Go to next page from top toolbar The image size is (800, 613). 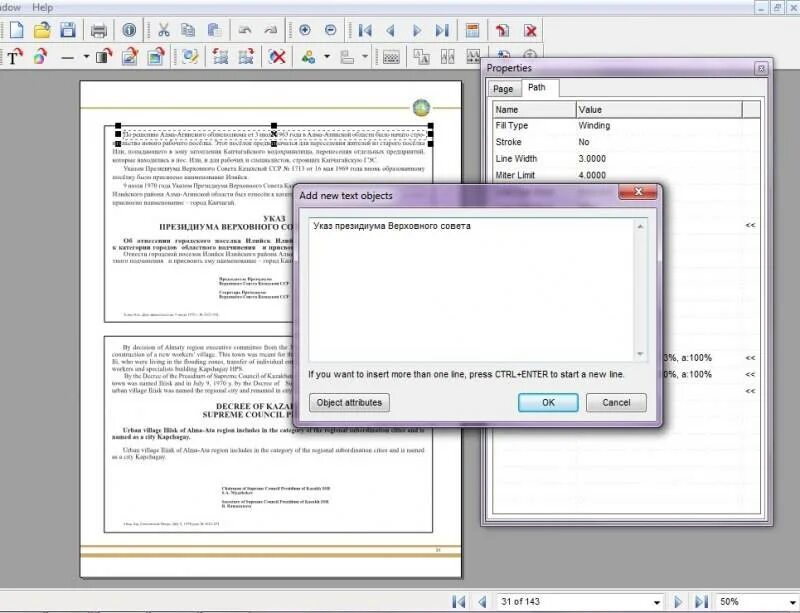coord(416,31)
